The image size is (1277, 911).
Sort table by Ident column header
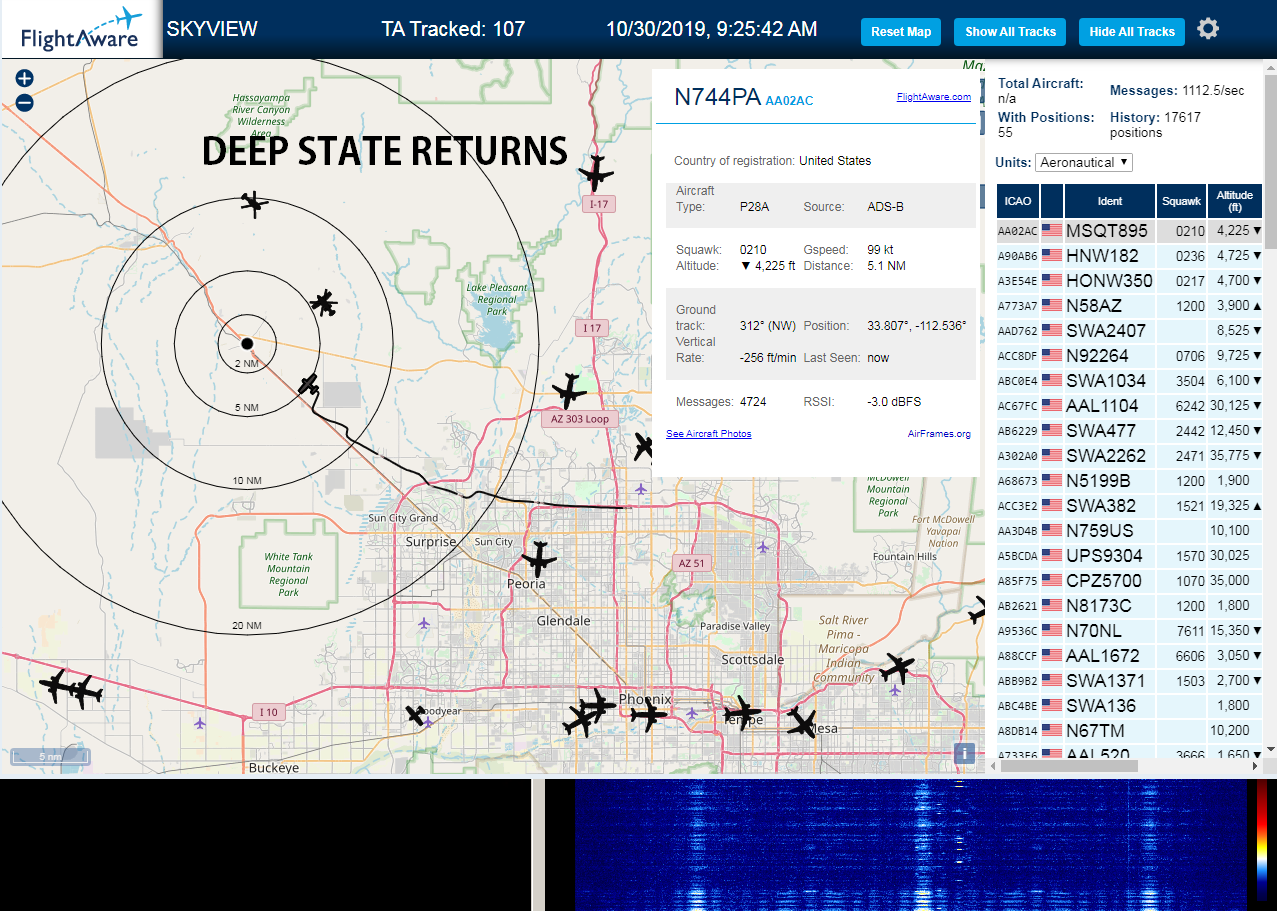pyautogui.click(x=1110, y=201)
